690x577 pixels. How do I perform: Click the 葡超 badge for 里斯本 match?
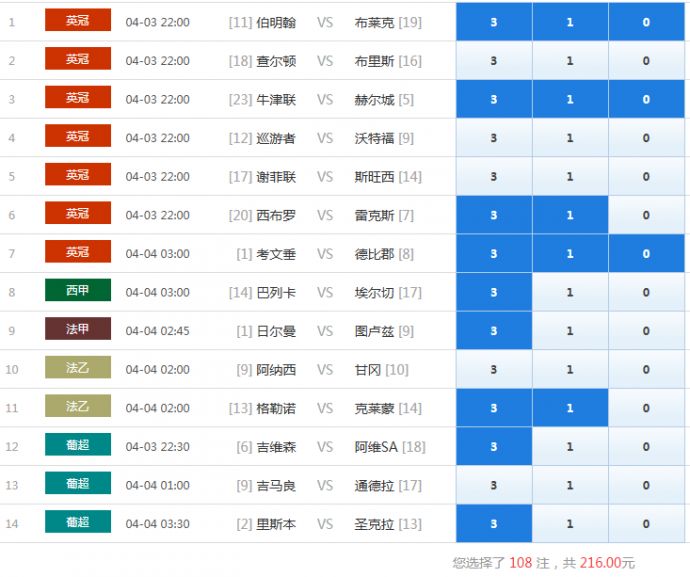coord(78,522)
